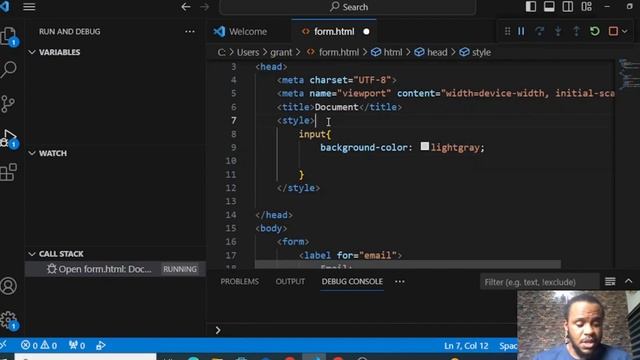Open the hamburger application menu
This screenshot has height=360, width=640.
(x=29, y=7)
